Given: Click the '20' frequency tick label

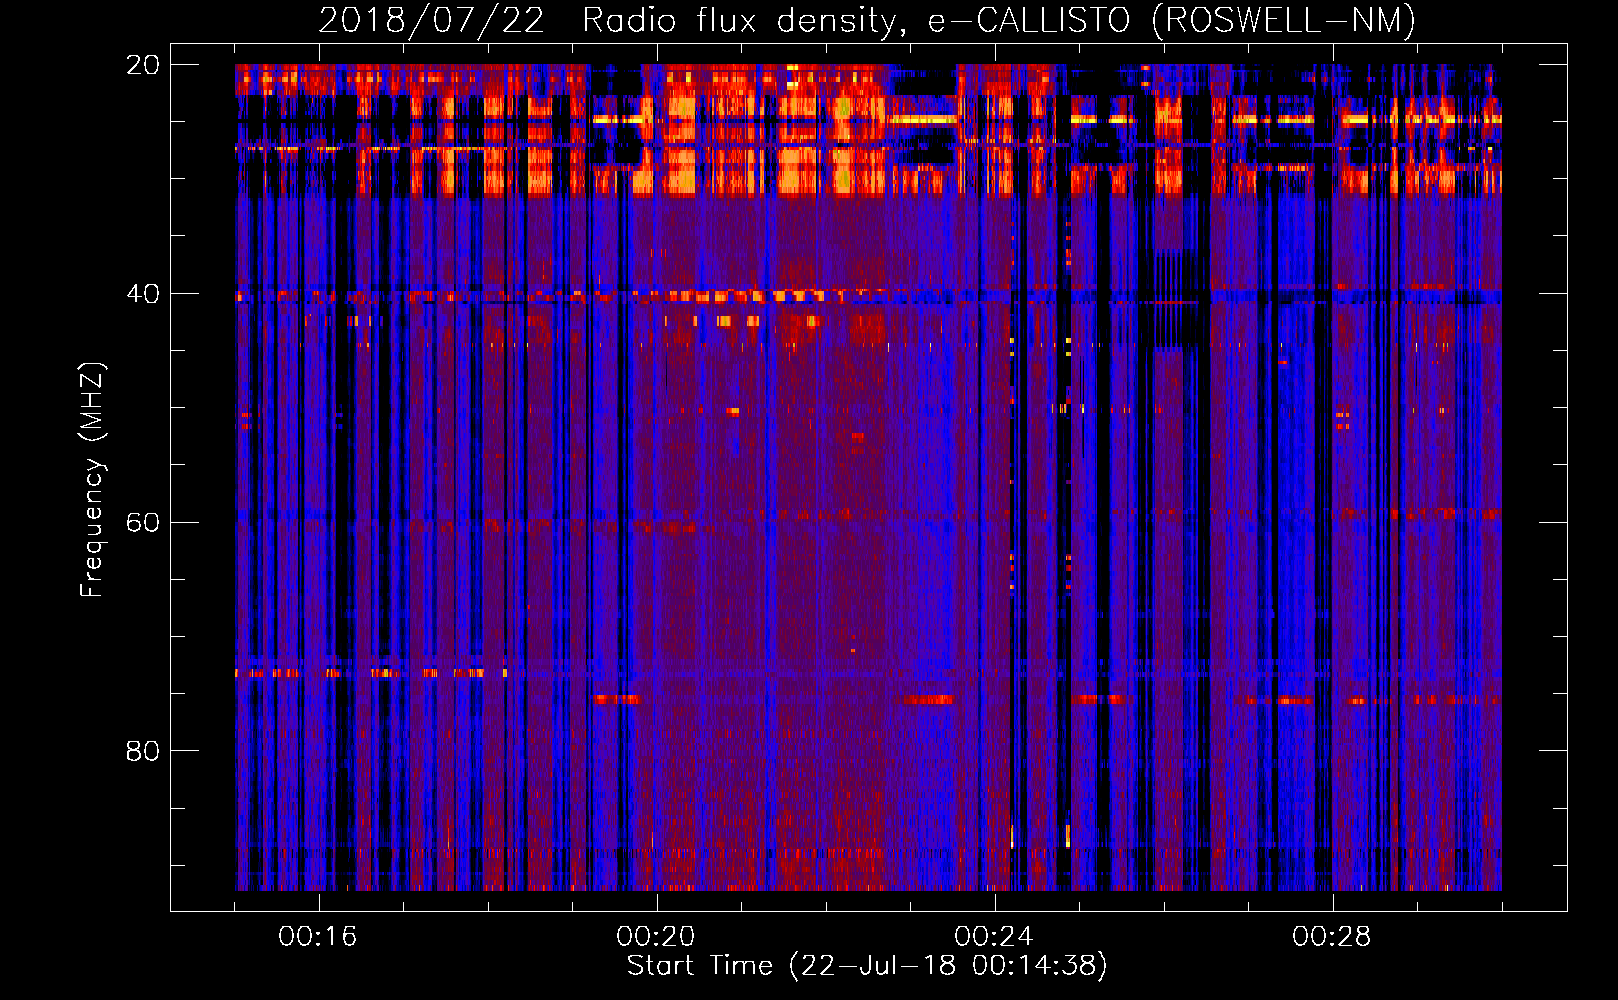Looking at the screenshot, I should click(x=143, y=65).
